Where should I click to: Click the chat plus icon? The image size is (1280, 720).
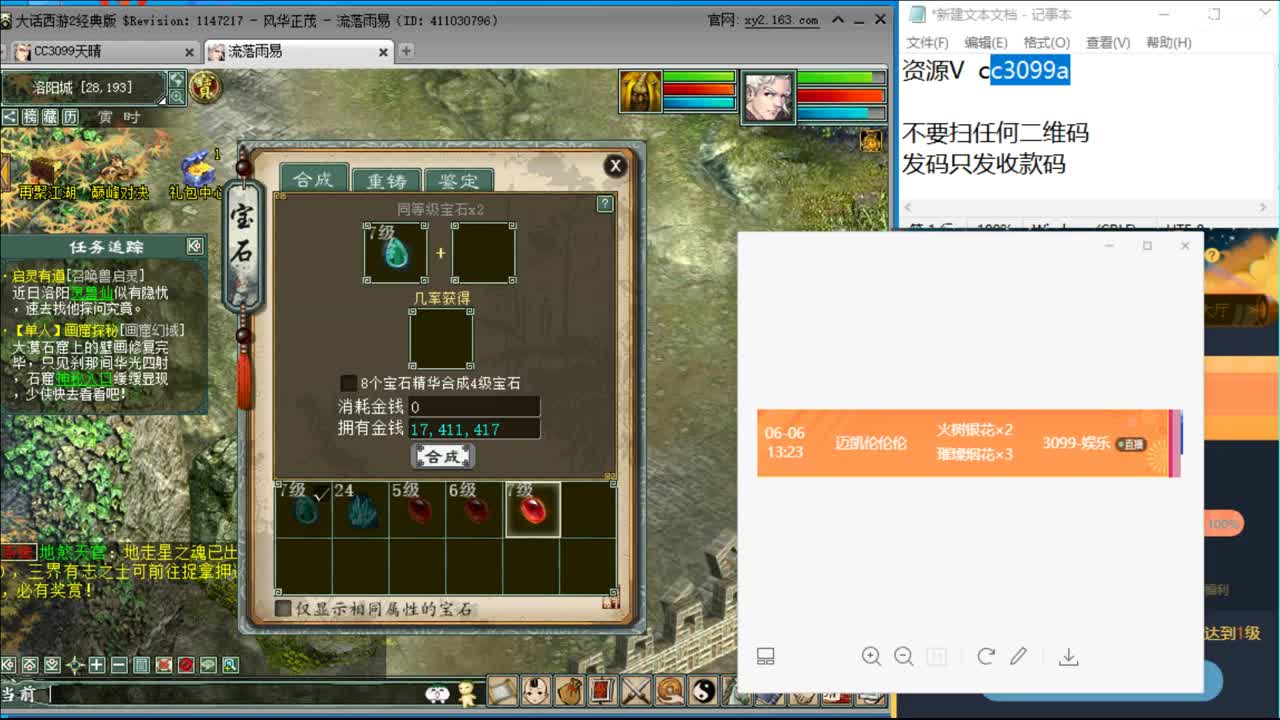pyautogui.click(x=97, y=665)
